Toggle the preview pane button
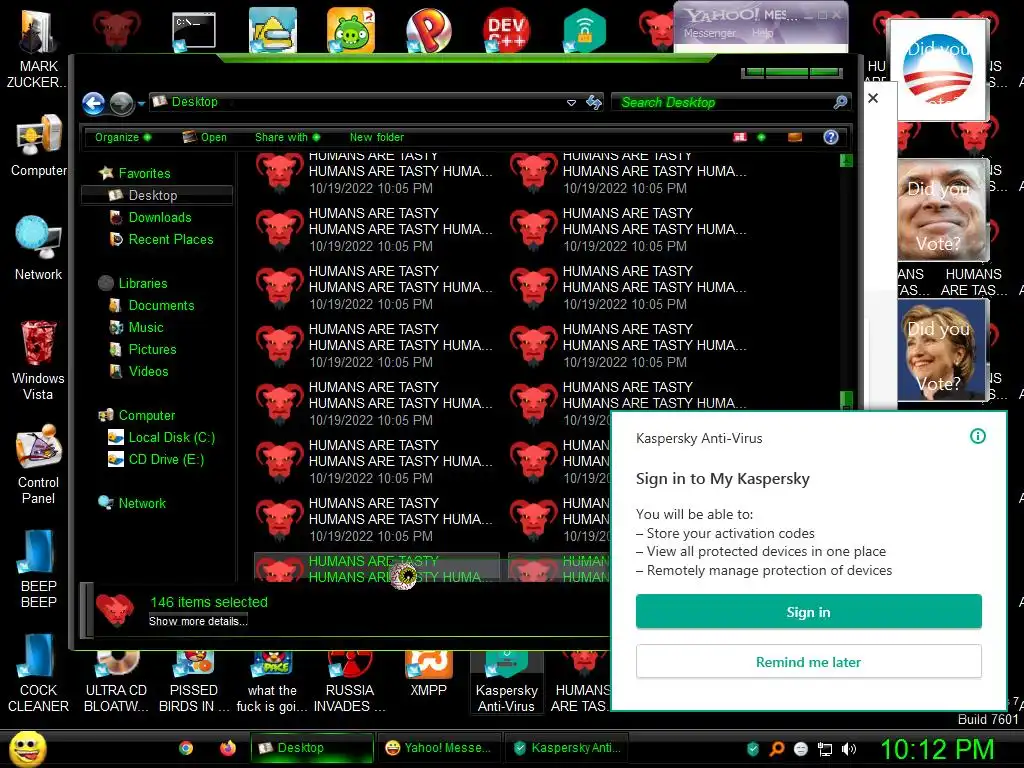This screenshot has width=1024, height=768. 795,137
